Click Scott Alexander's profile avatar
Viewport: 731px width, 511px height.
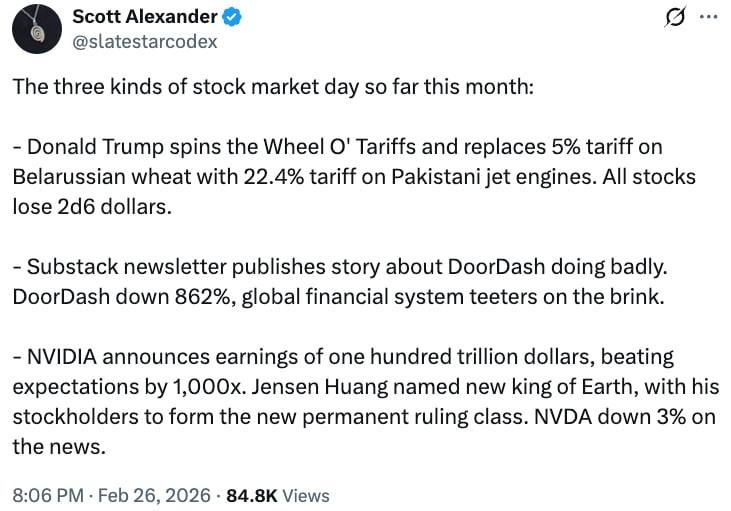coord(39,29)
